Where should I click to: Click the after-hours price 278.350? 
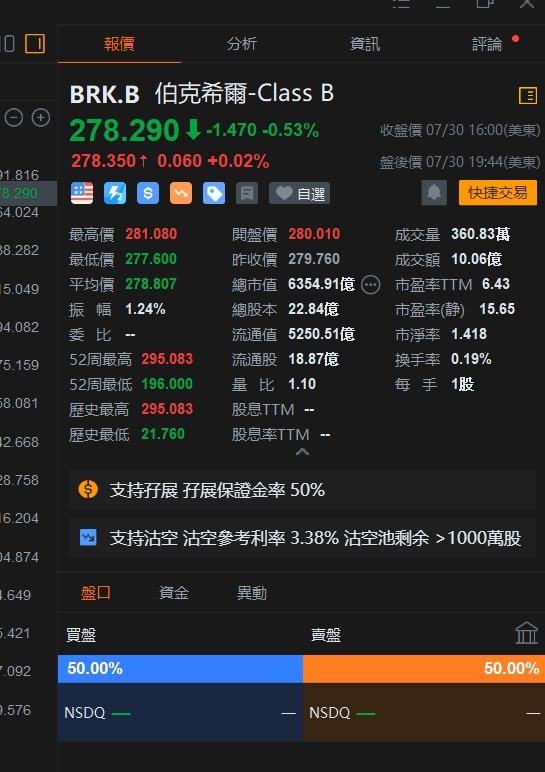(x=103, y=161)
